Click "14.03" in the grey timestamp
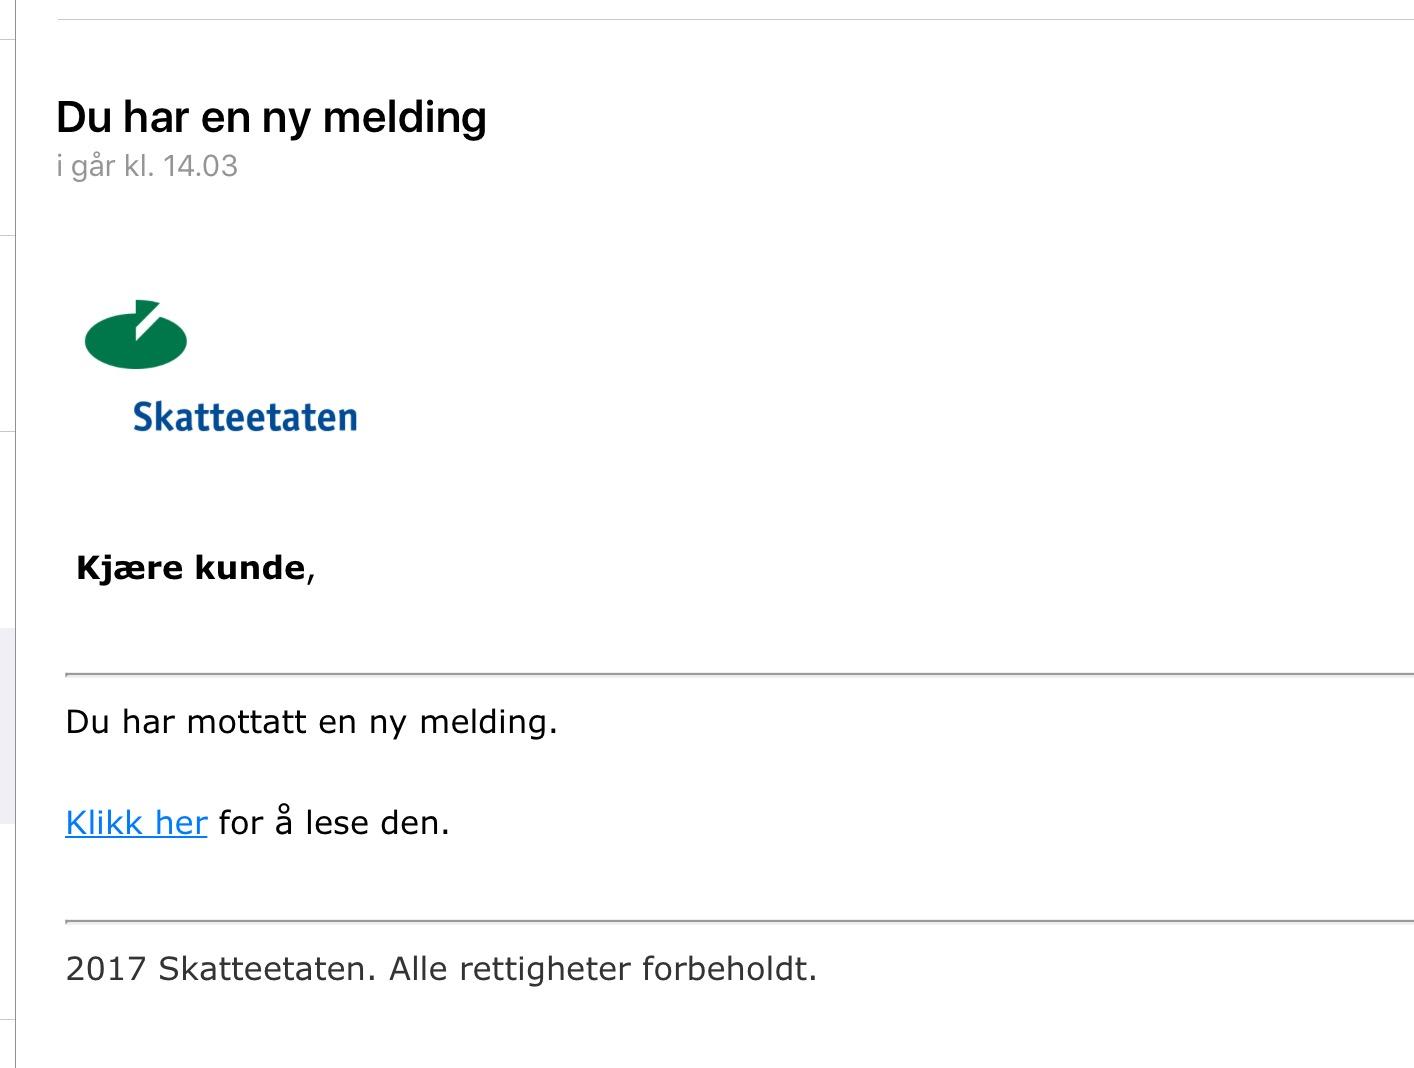Viewport: 1414px width, 1068px height. coord(201,166)
